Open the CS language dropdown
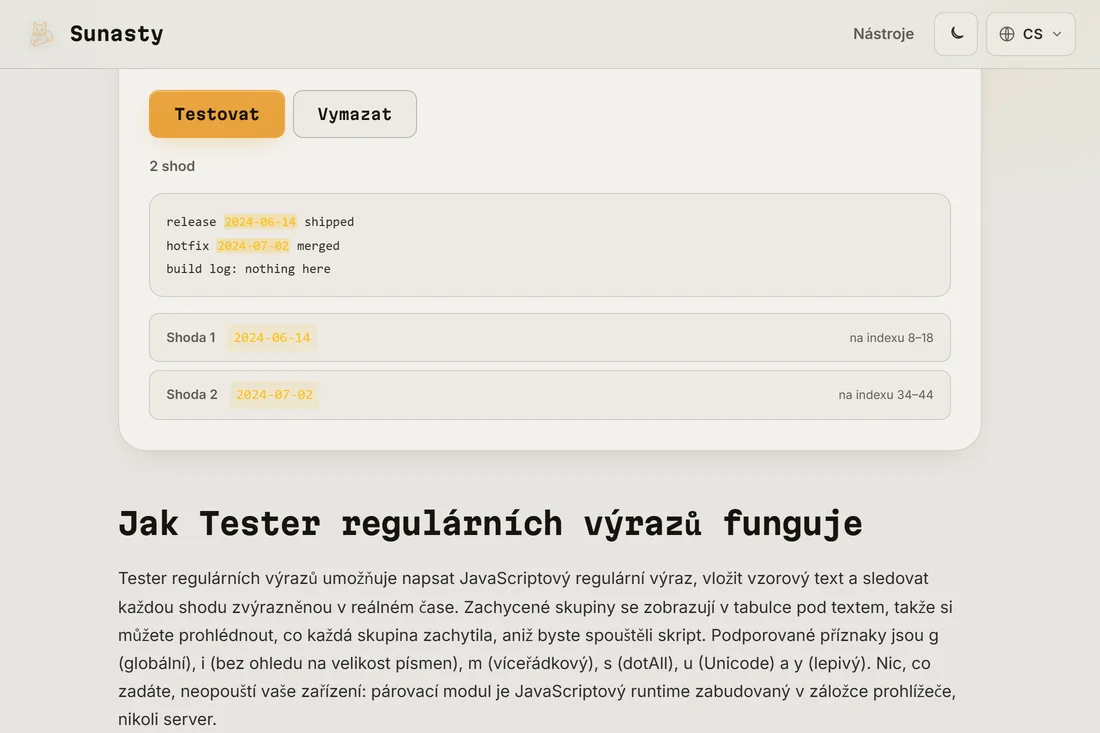The height and width of the screenshot is (733, 1100). [1030, 34]
